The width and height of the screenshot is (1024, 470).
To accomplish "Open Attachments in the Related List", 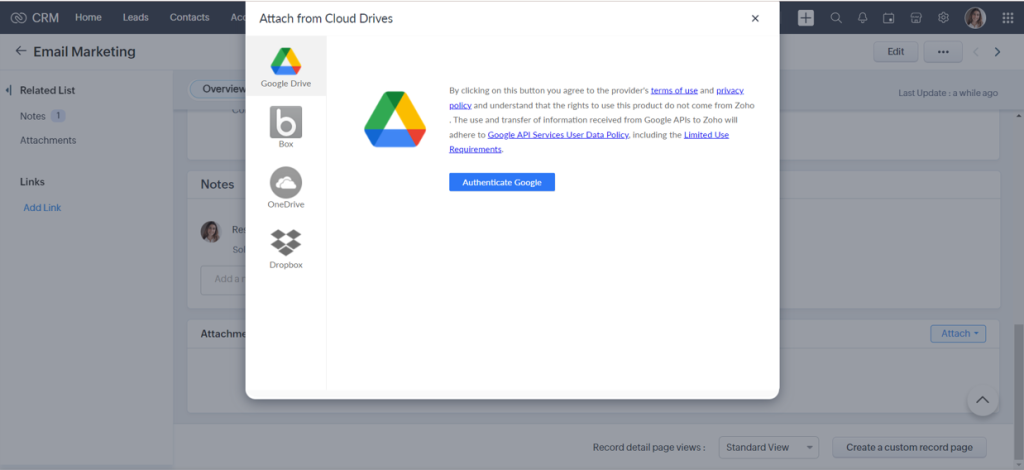I will click(48, 140).
